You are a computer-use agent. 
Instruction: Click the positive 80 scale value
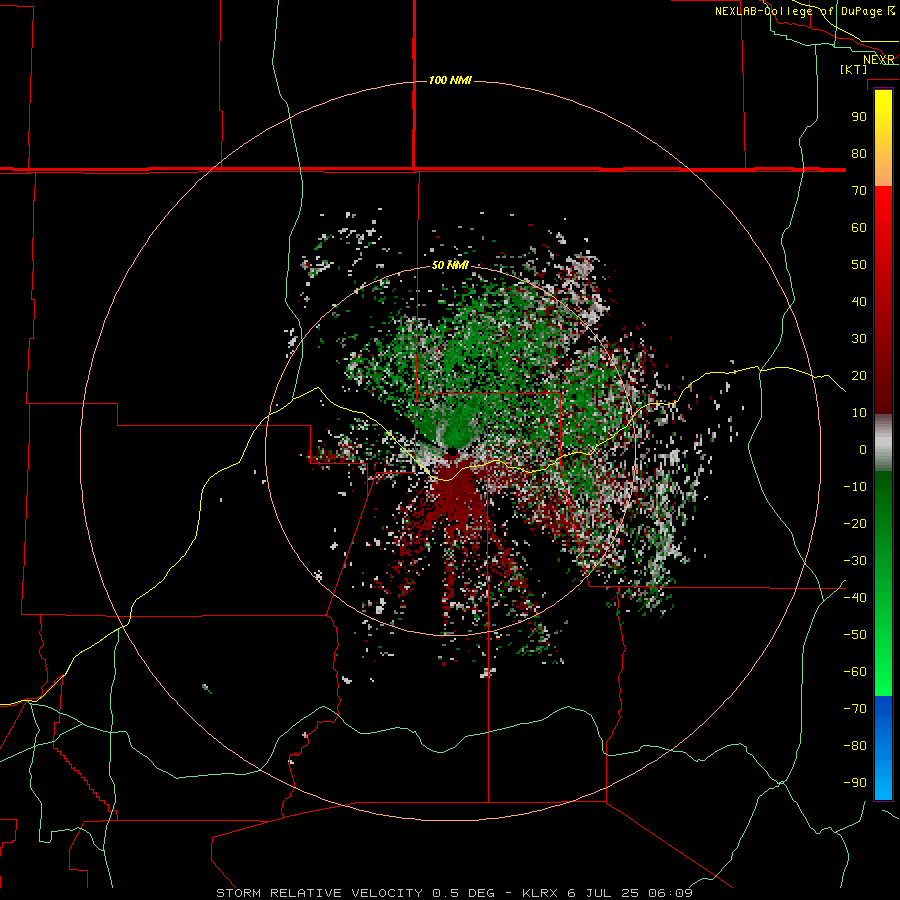859,153
